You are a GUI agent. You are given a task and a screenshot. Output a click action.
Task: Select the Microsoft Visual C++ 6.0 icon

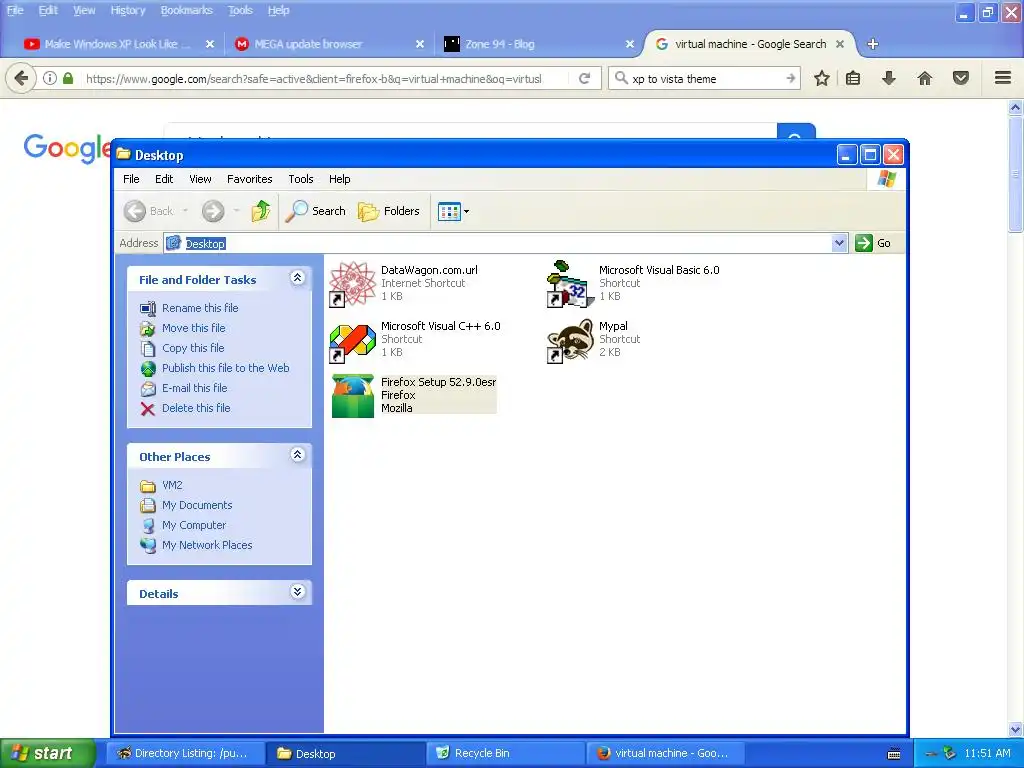pyautogui.click(x=352, y=341)
